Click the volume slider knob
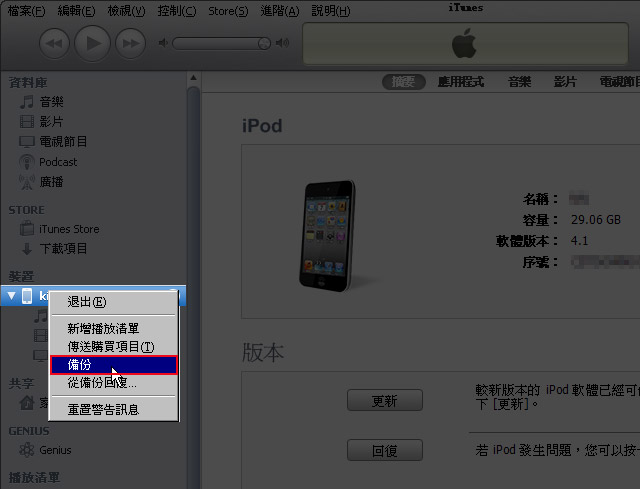This screenshot has height=489, width=640. (264, 43)
